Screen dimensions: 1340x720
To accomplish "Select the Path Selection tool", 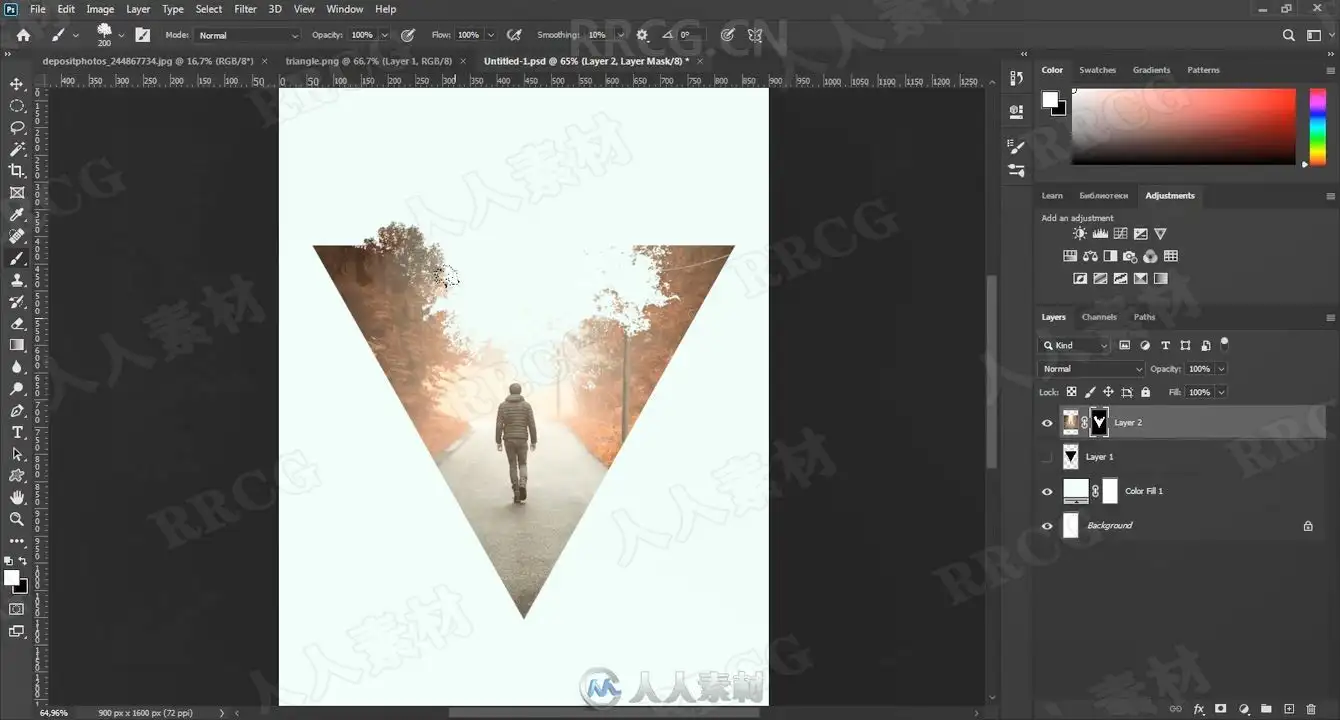I will pos(17,454).
